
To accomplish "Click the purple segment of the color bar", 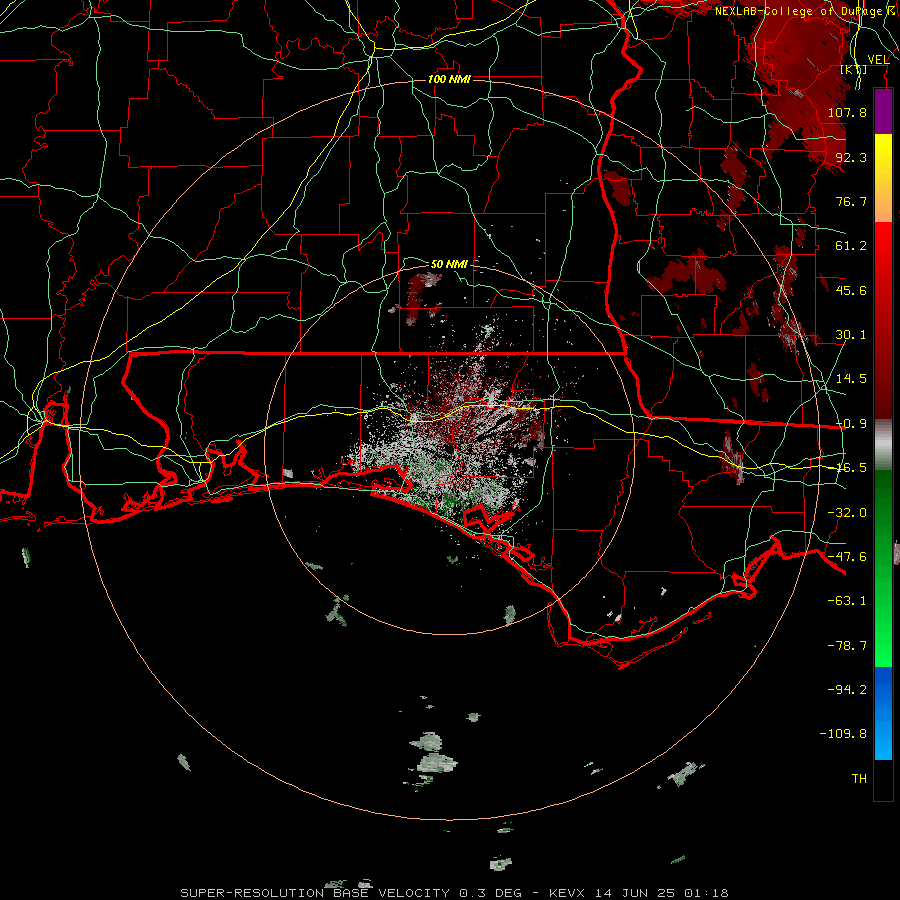I will tap(883, 111).
